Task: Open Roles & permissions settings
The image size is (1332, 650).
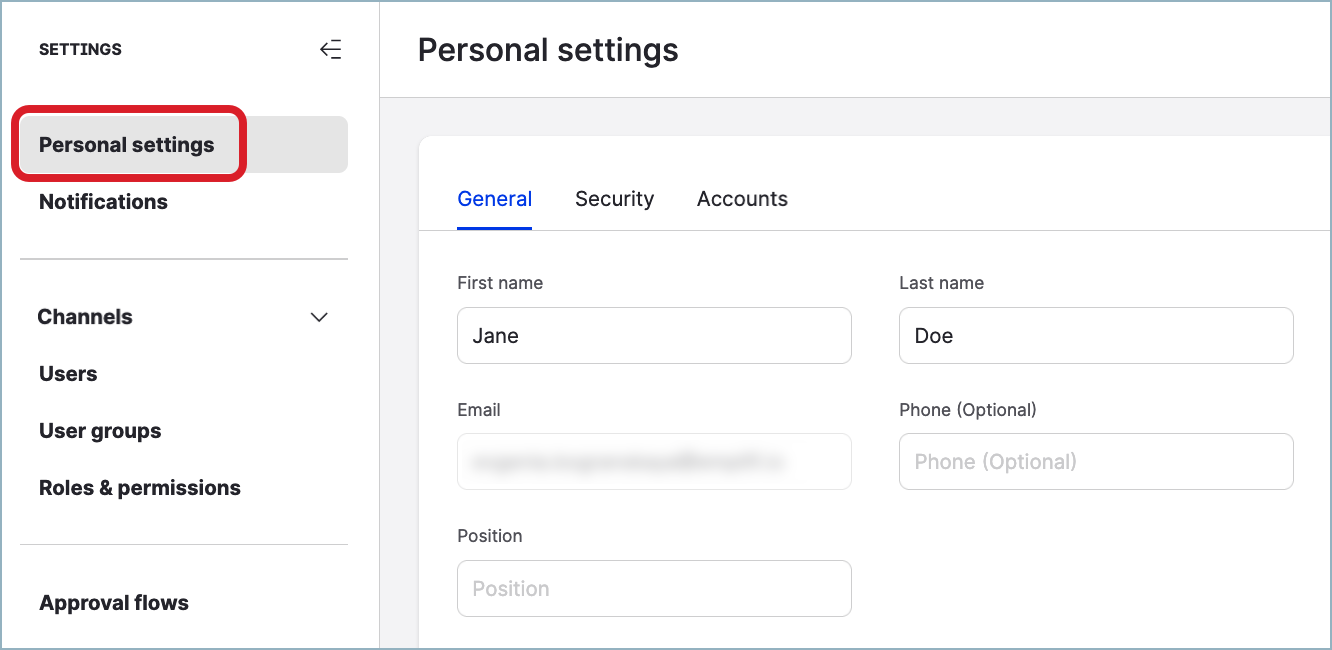Action: [x=139, y=488]
